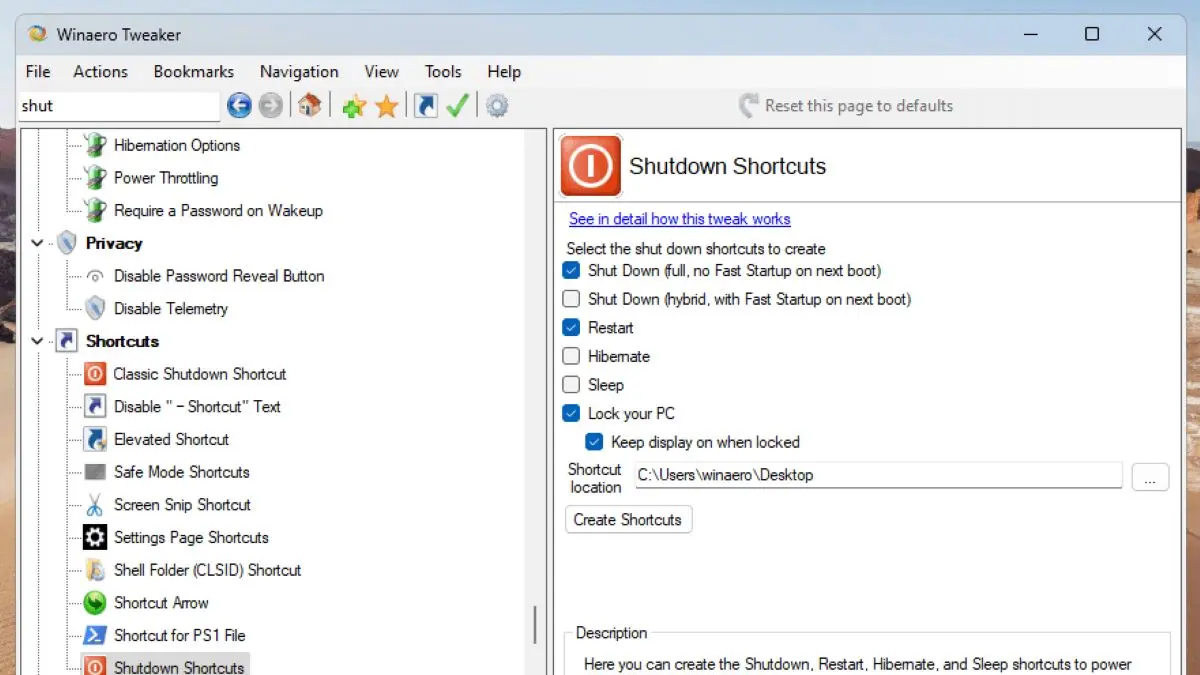This screenshot has height=675, width=1200.
Task: Uncheck the Restart shortcut checkbox
Action: (571, 328)
